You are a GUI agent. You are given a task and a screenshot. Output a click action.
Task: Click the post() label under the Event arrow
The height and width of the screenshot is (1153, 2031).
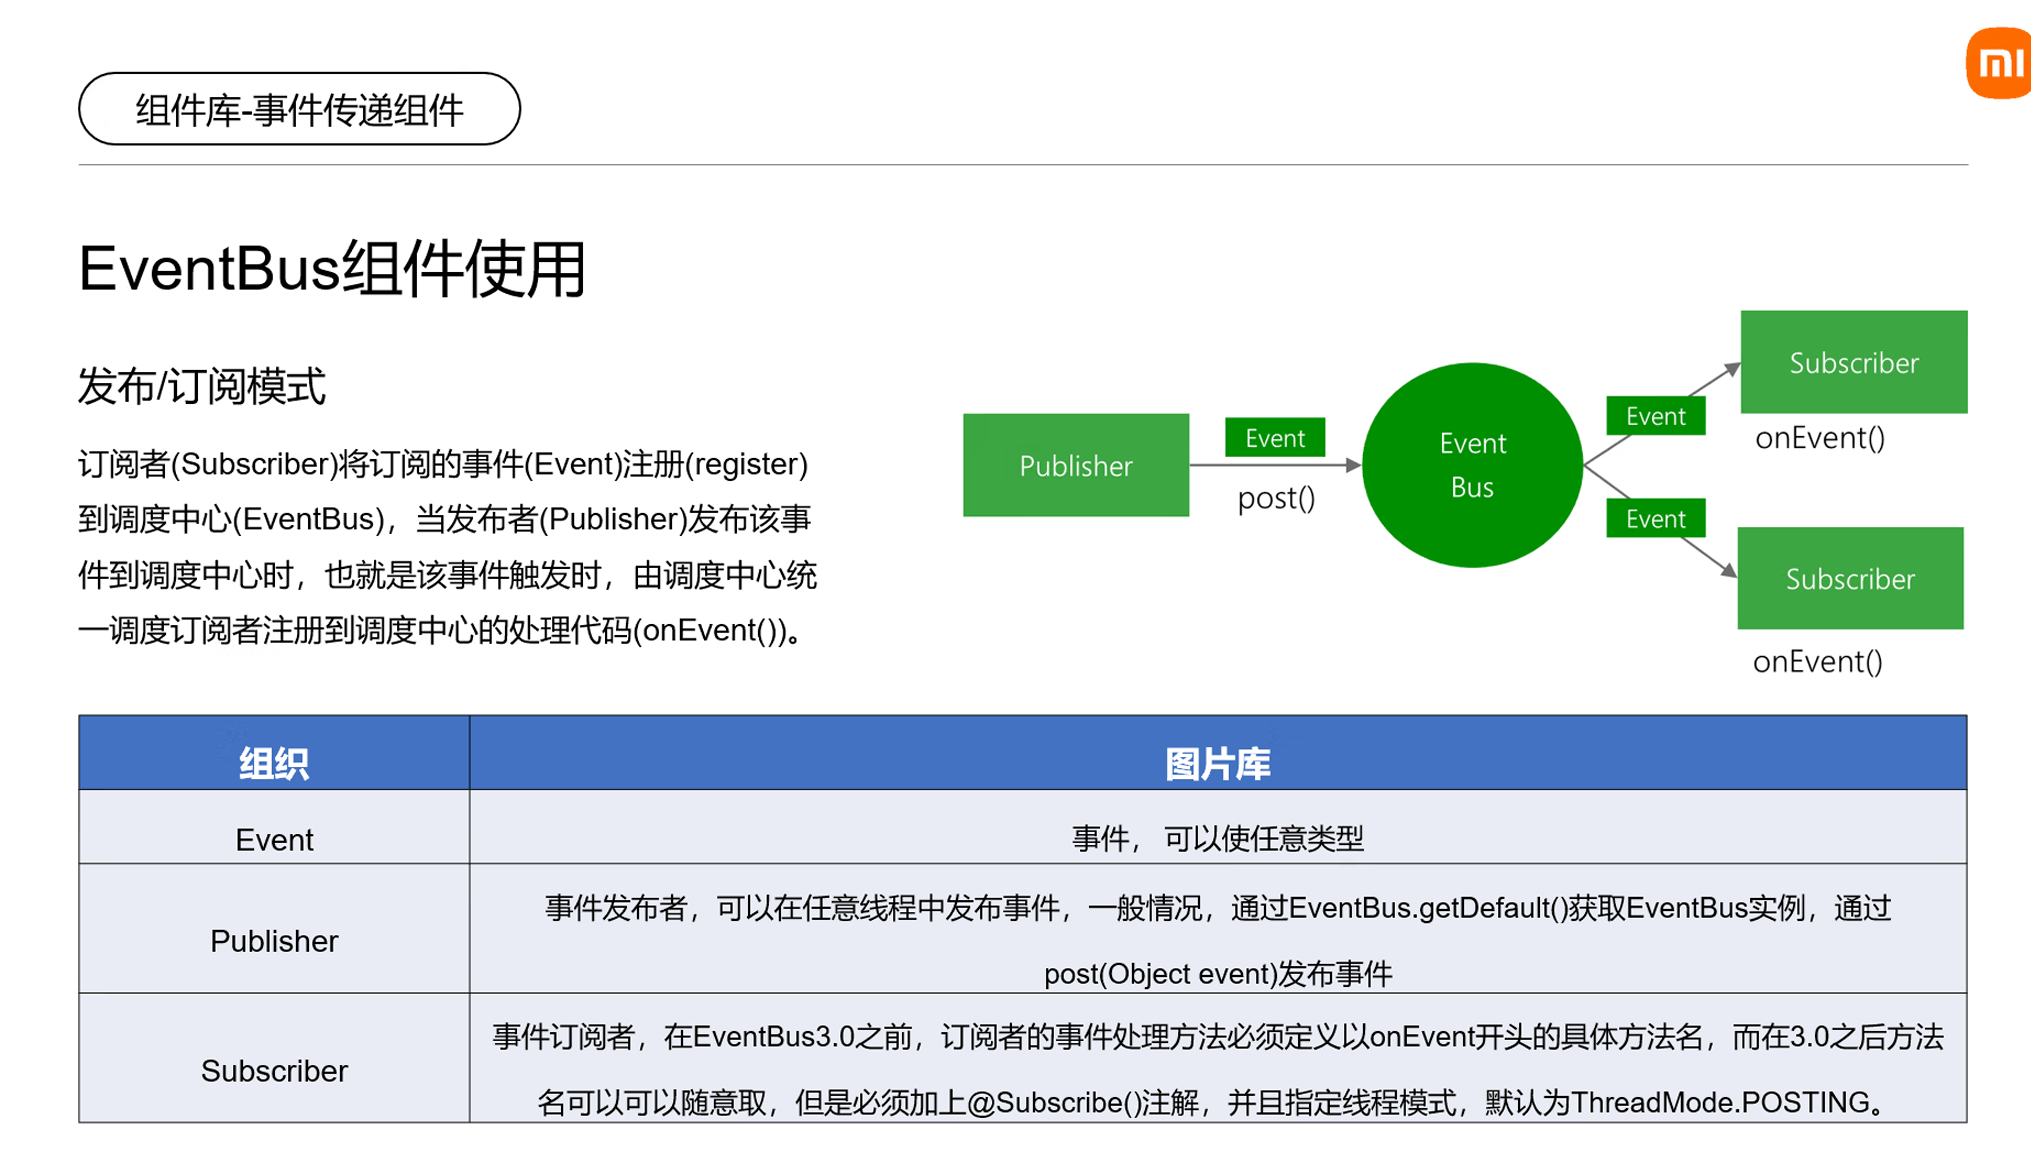coord(1276,499)
